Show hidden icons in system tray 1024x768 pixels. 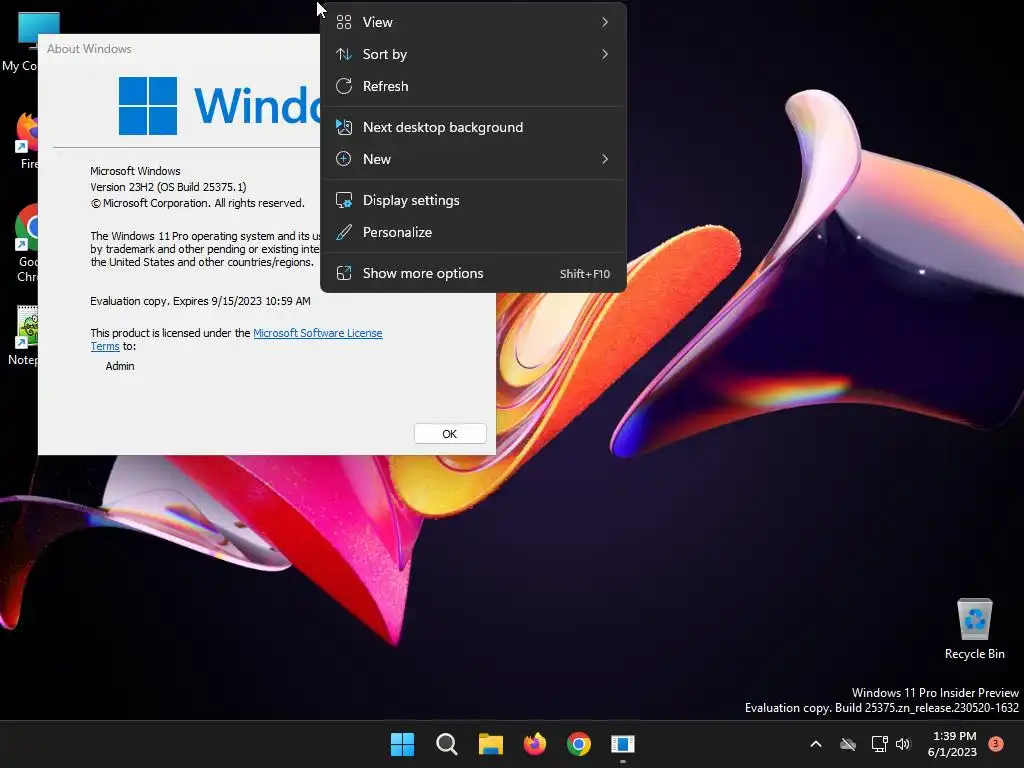pos(816,744)
